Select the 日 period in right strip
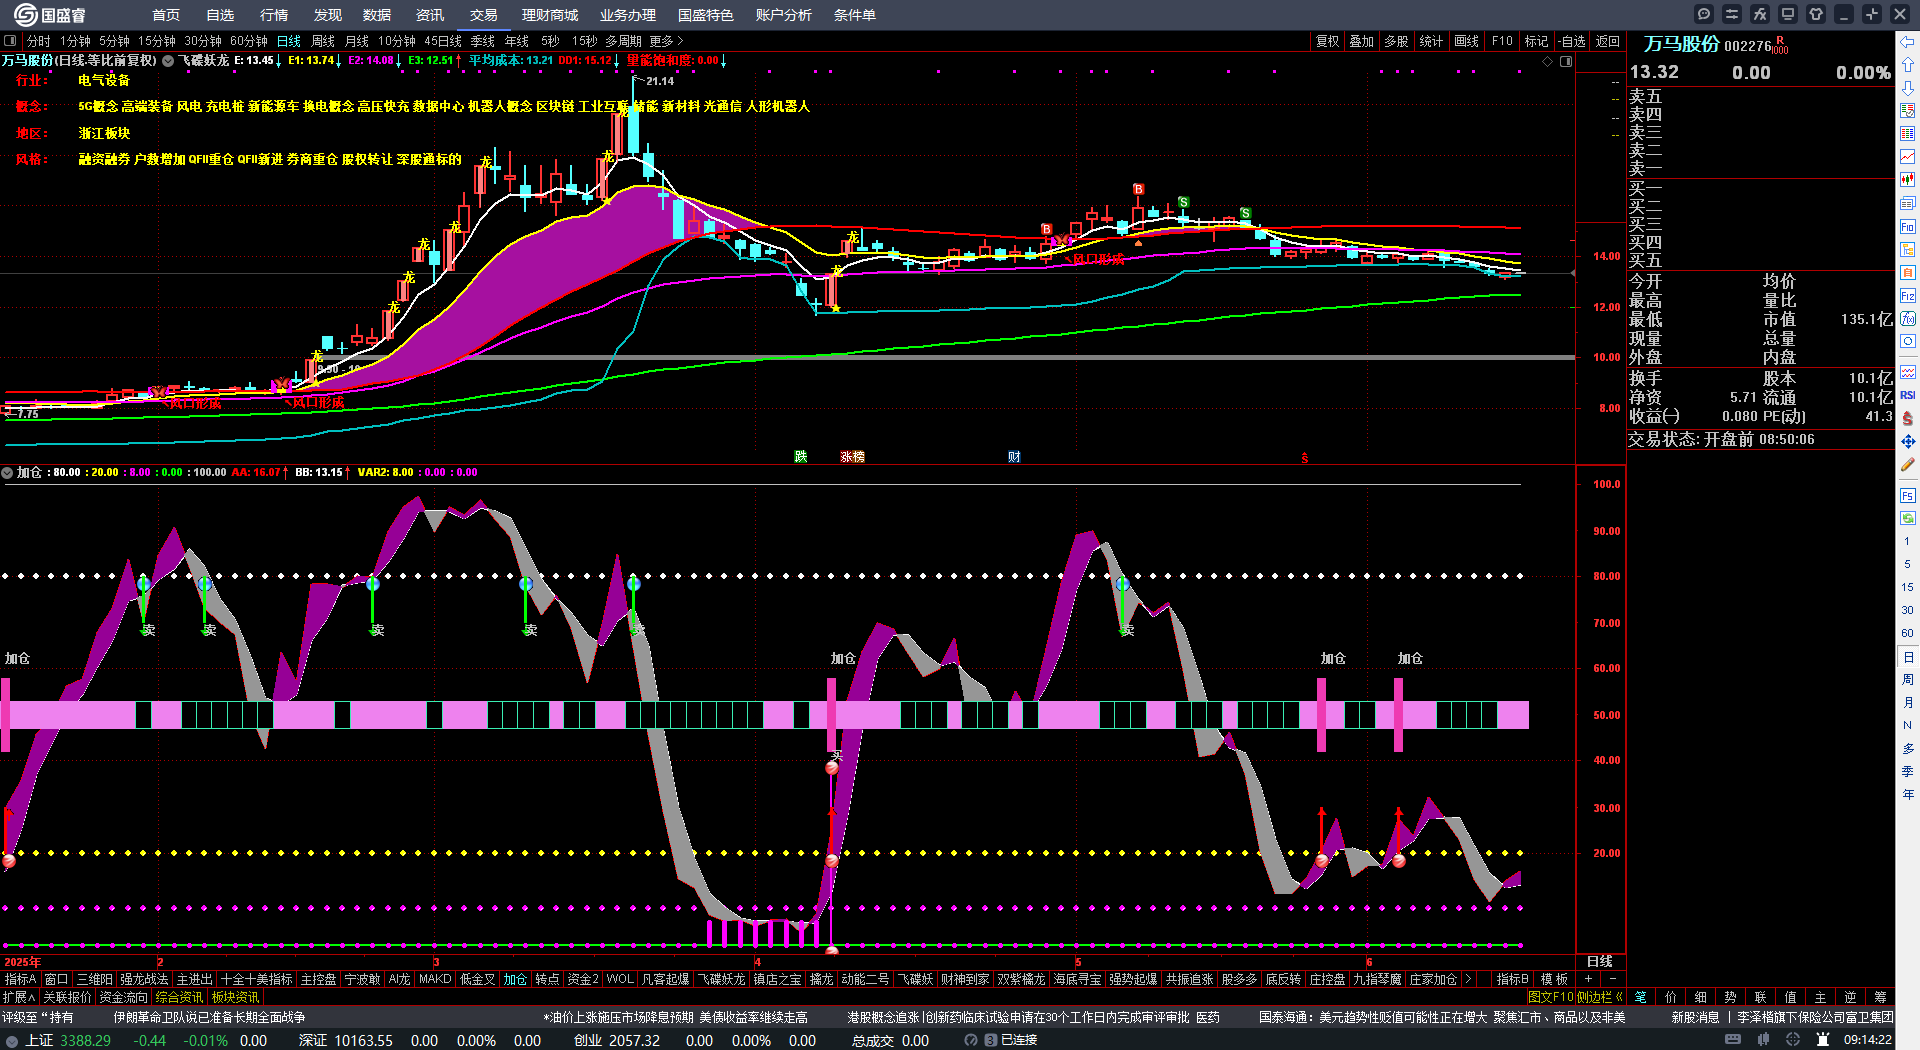This screenshot has height=1050, width=1920. tap(1908, 657)
